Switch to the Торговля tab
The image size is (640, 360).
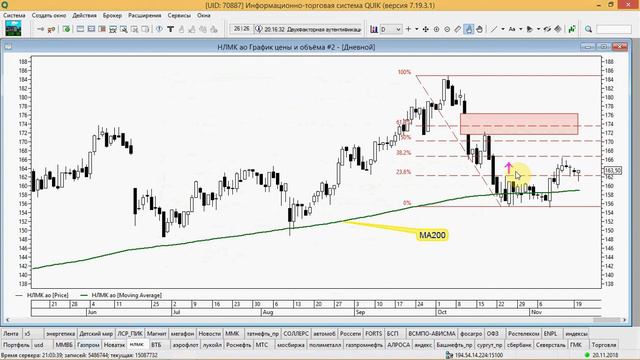[603, 345]
